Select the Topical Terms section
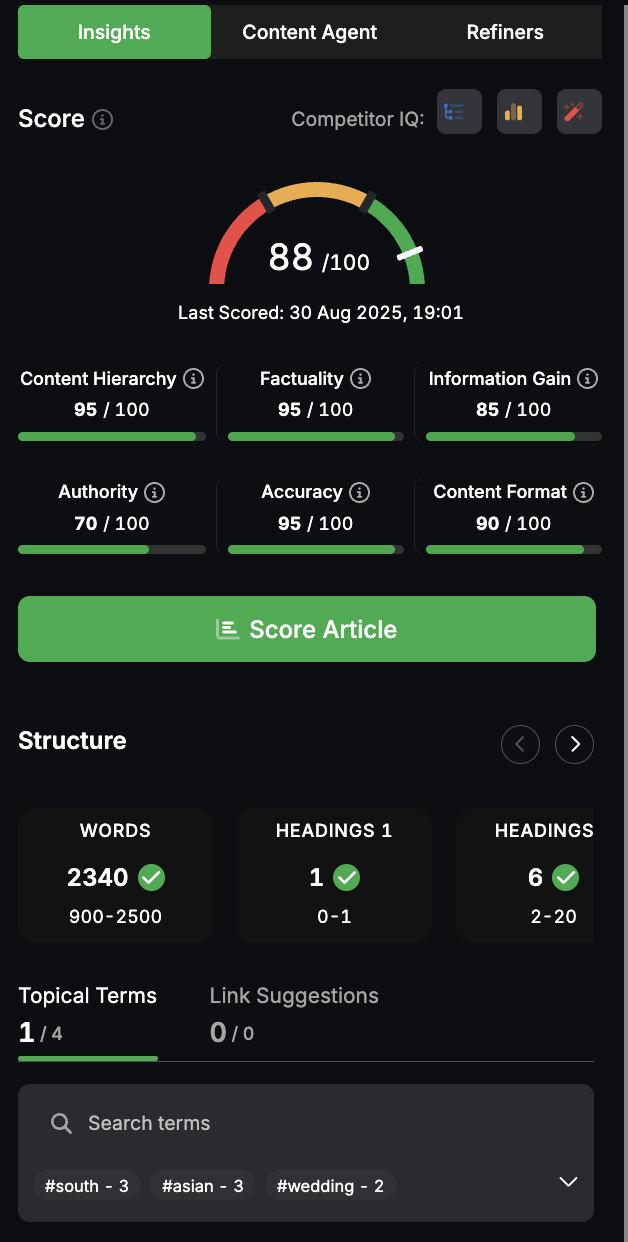The image size is (628, 1242). tap(87, 995)
